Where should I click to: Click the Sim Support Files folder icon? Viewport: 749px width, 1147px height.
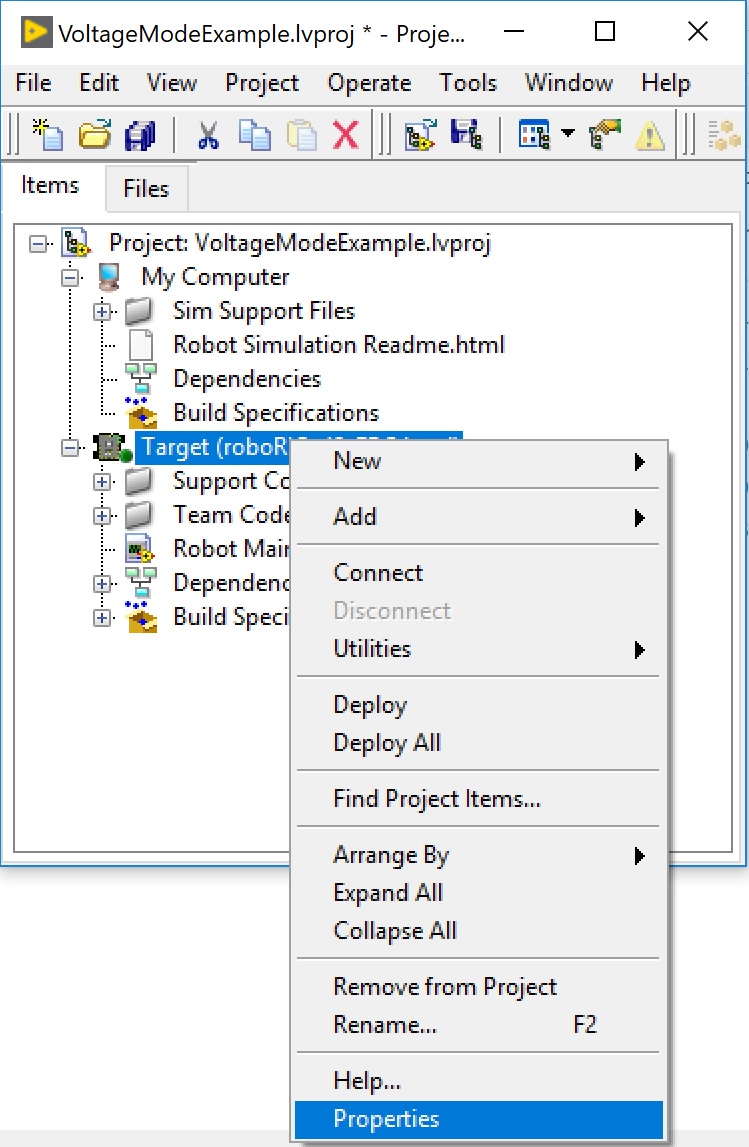[x=139, y=311]
